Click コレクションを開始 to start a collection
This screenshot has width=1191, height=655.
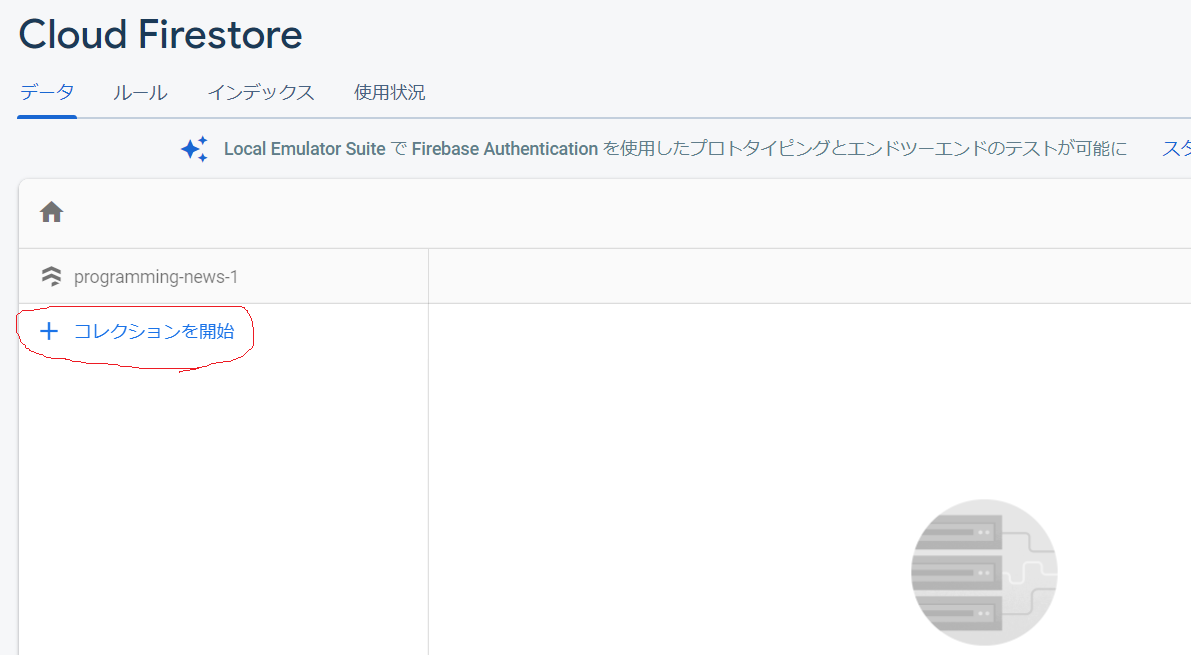click(x=153, y=331)
